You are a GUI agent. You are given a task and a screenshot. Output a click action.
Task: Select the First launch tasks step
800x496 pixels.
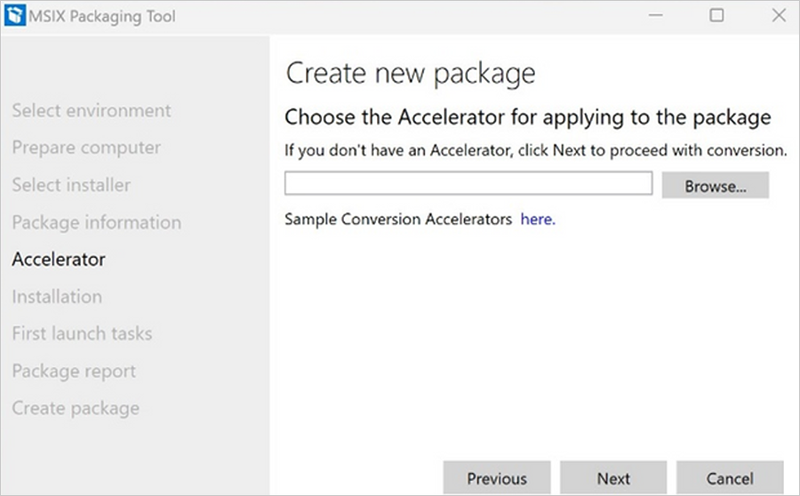(82, 333)
